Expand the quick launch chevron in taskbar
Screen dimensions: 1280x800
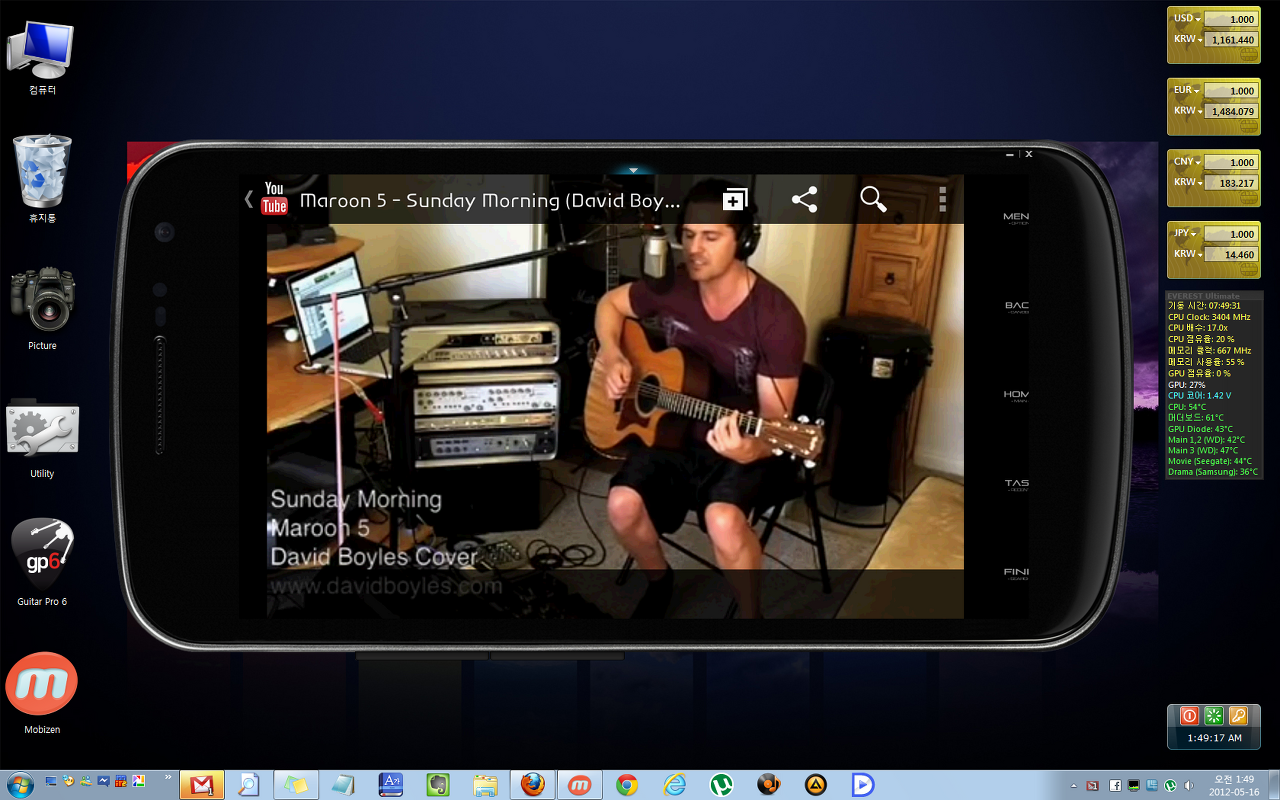pos(167,777)
